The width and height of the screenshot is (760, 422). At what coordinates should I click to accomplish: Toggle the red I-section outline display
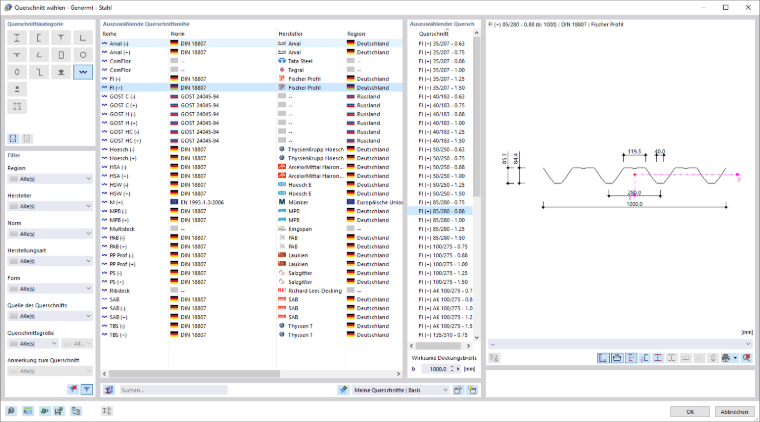[x=658, y=358]
